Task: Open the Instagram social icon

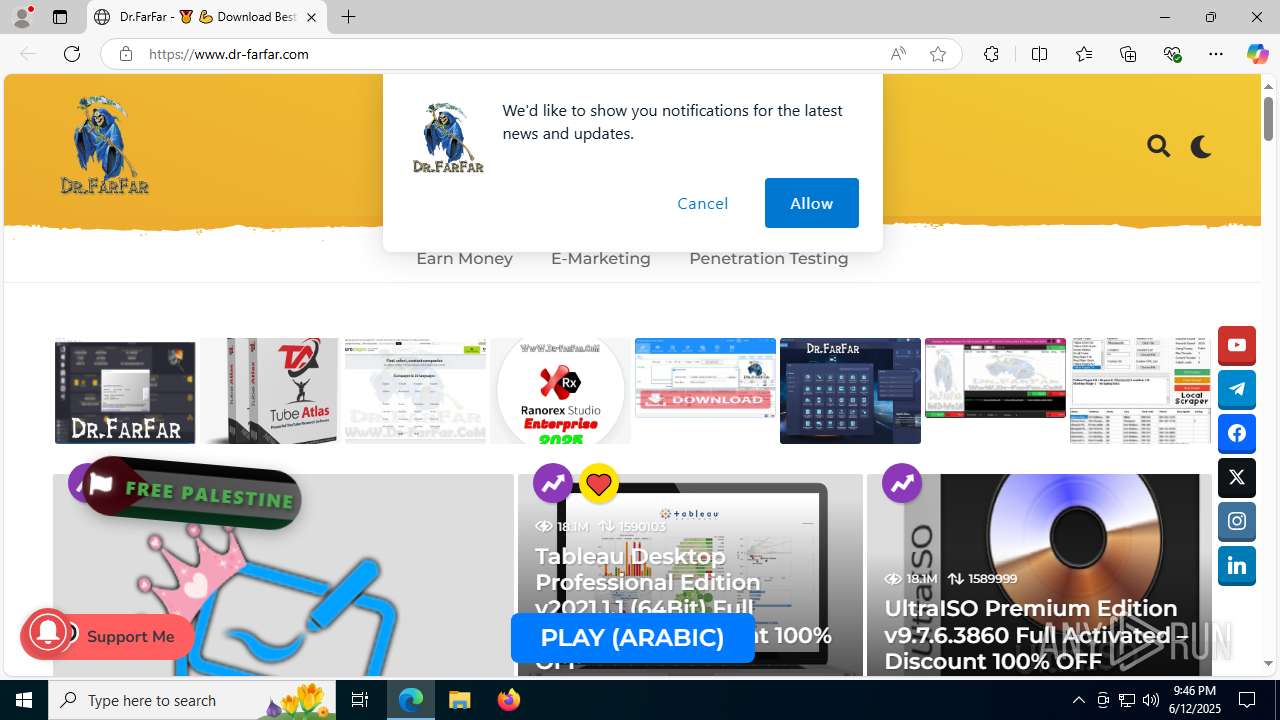Action: coord(1237,521)
